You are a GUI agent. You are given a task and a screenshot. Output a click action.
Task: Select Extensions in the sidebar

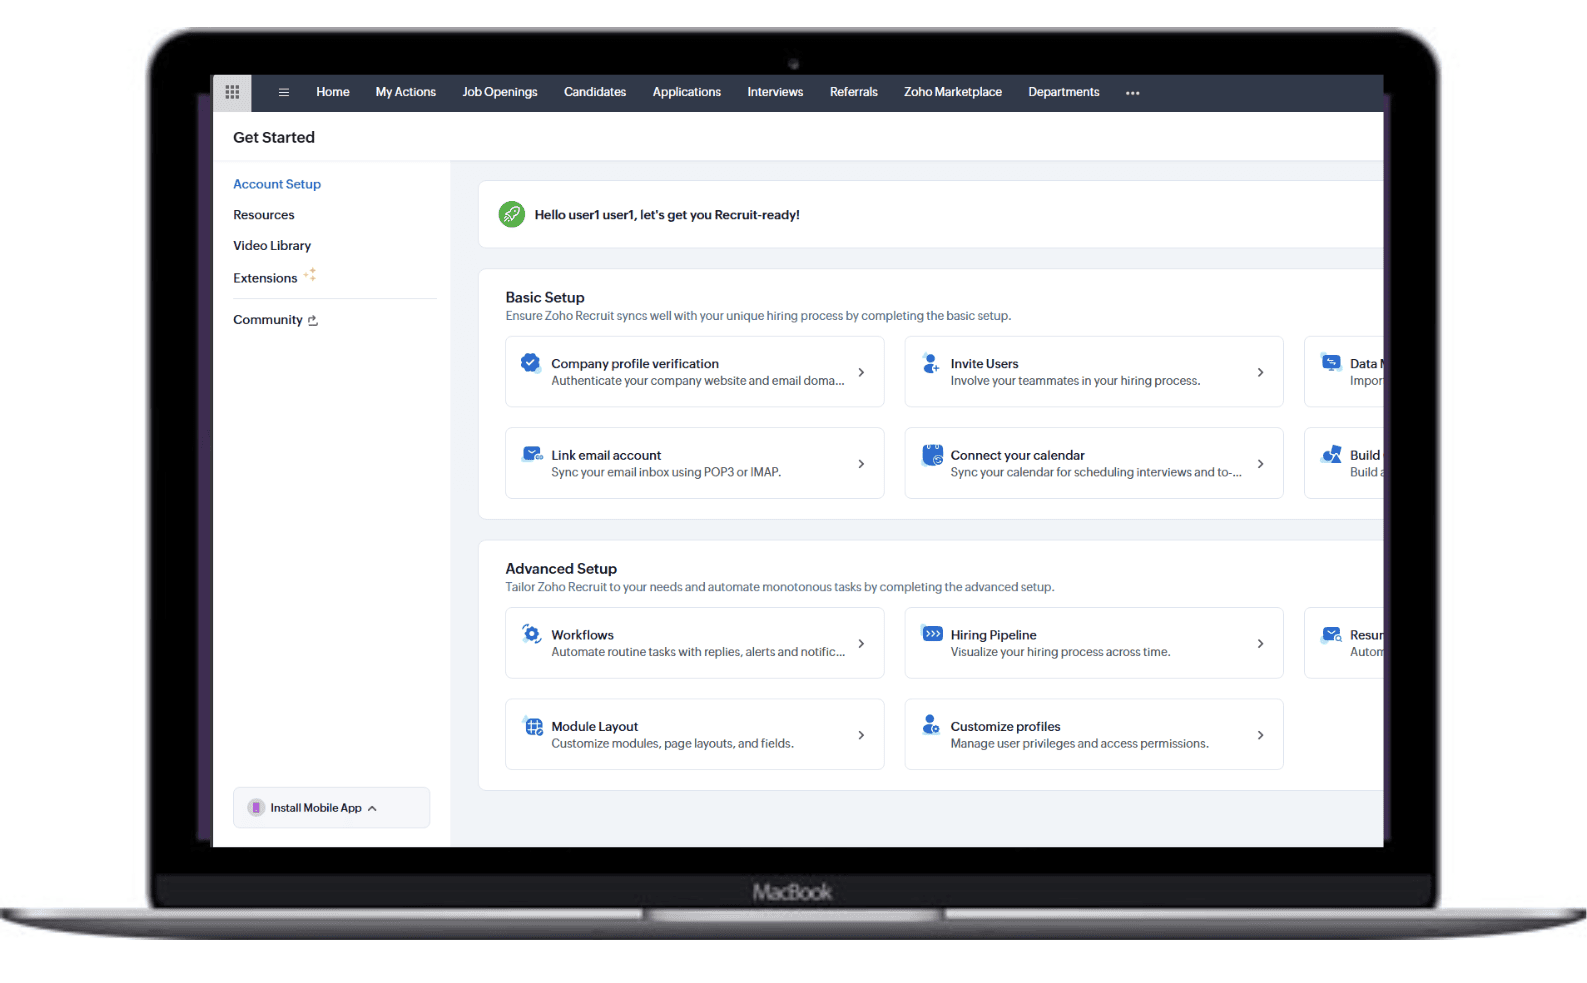(265, 278)
